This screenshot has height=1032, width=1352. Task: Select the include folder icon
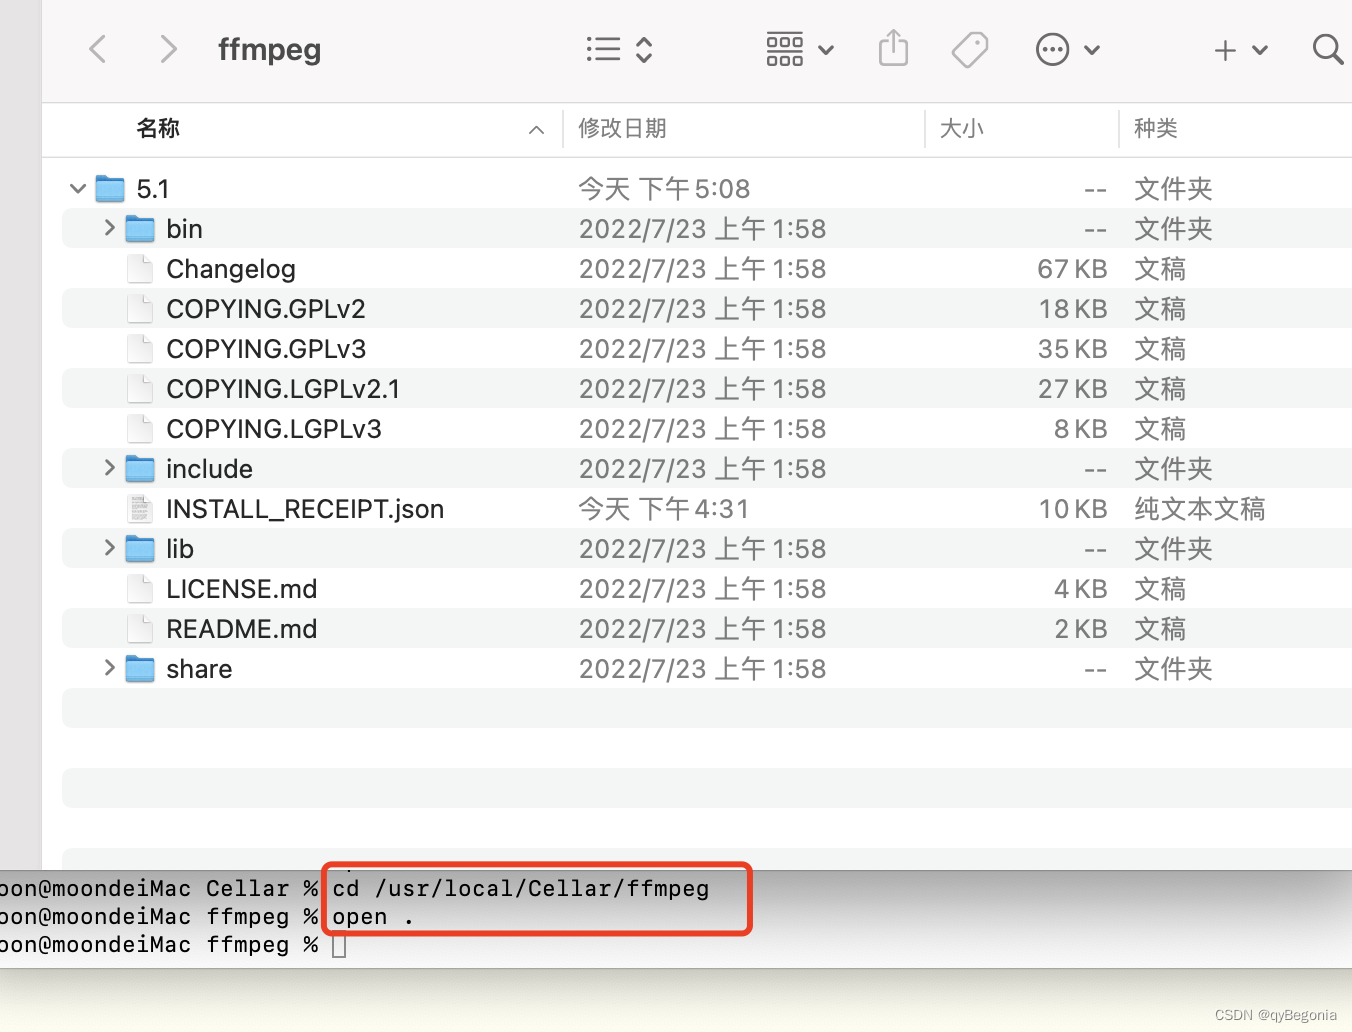[x=140, y=469]
